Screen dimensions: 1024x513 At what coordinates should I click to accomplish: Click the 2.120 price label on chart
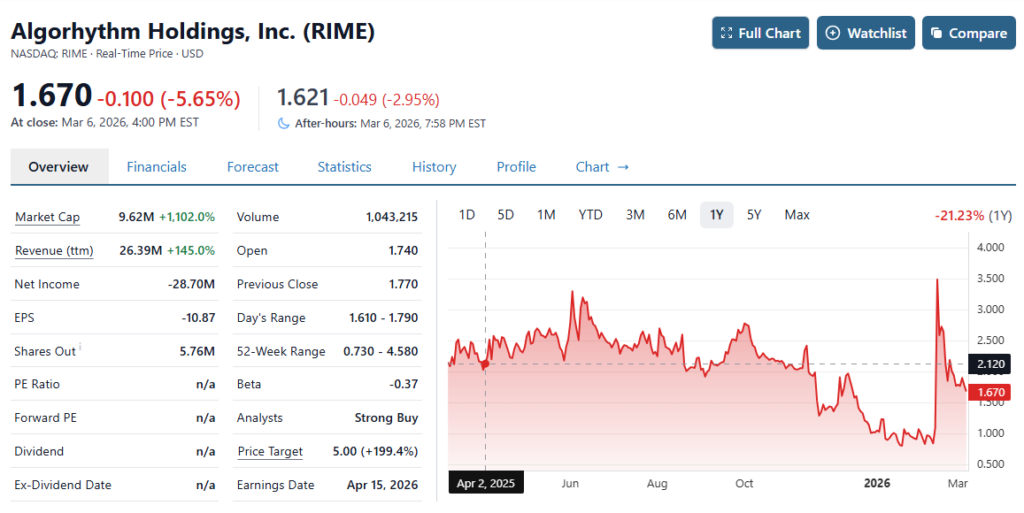(x=991, y=365)
